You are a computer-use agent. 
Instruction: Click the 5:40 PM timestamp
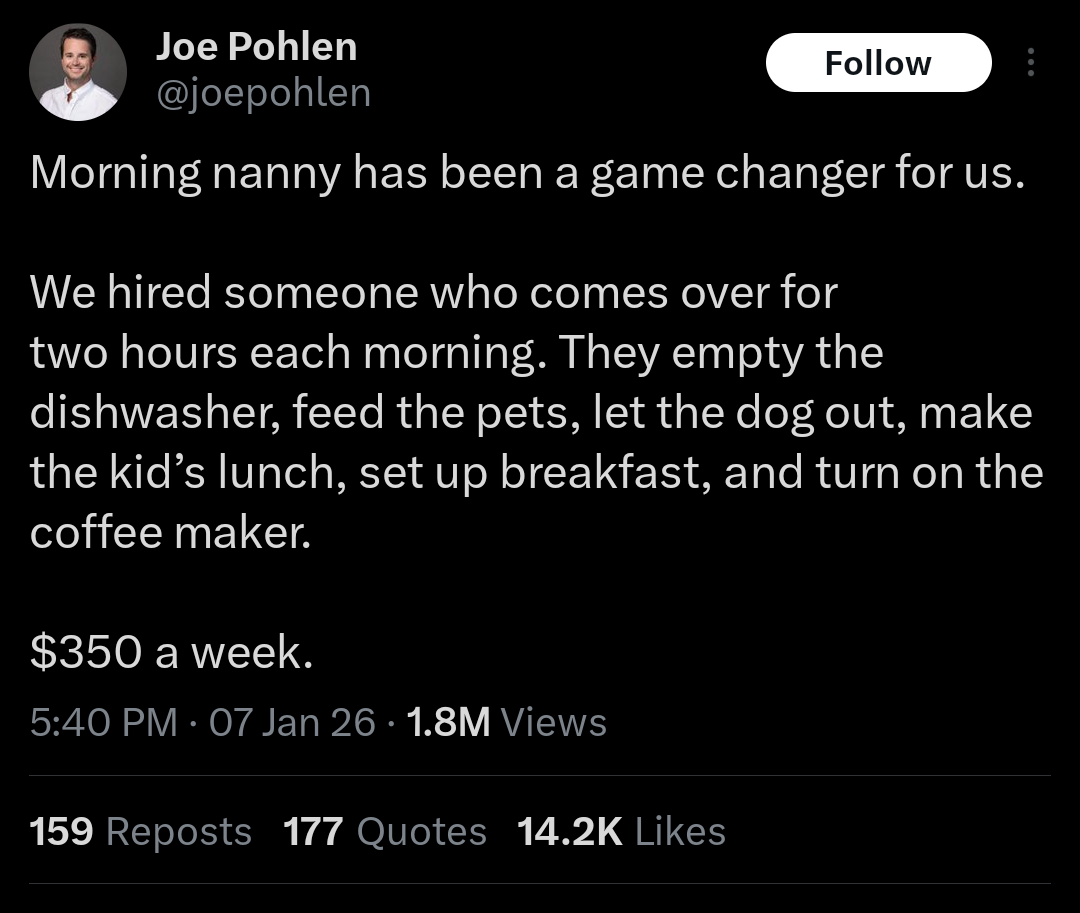click(x=104, y=722)
